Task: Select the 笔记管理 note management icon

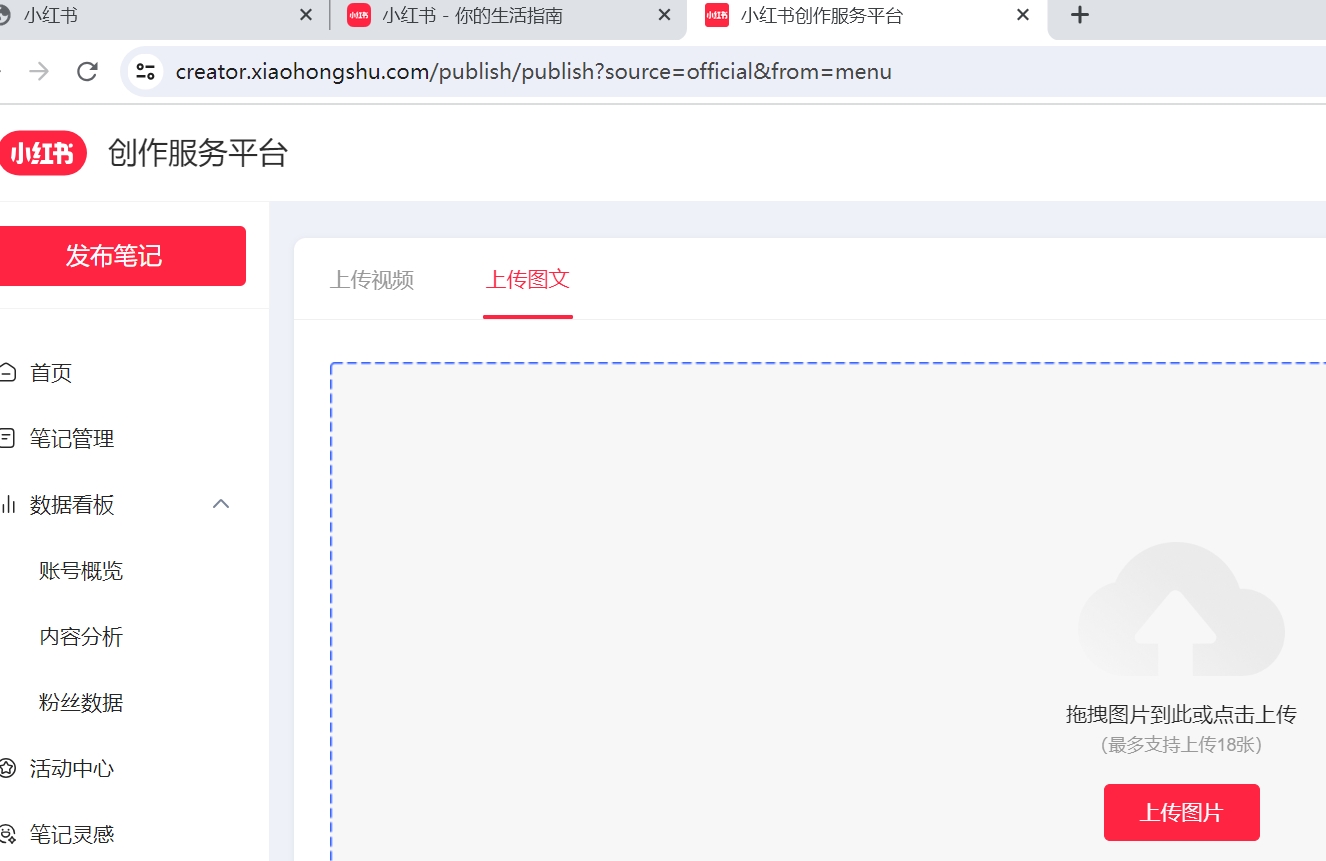Action: coord(8,438)
